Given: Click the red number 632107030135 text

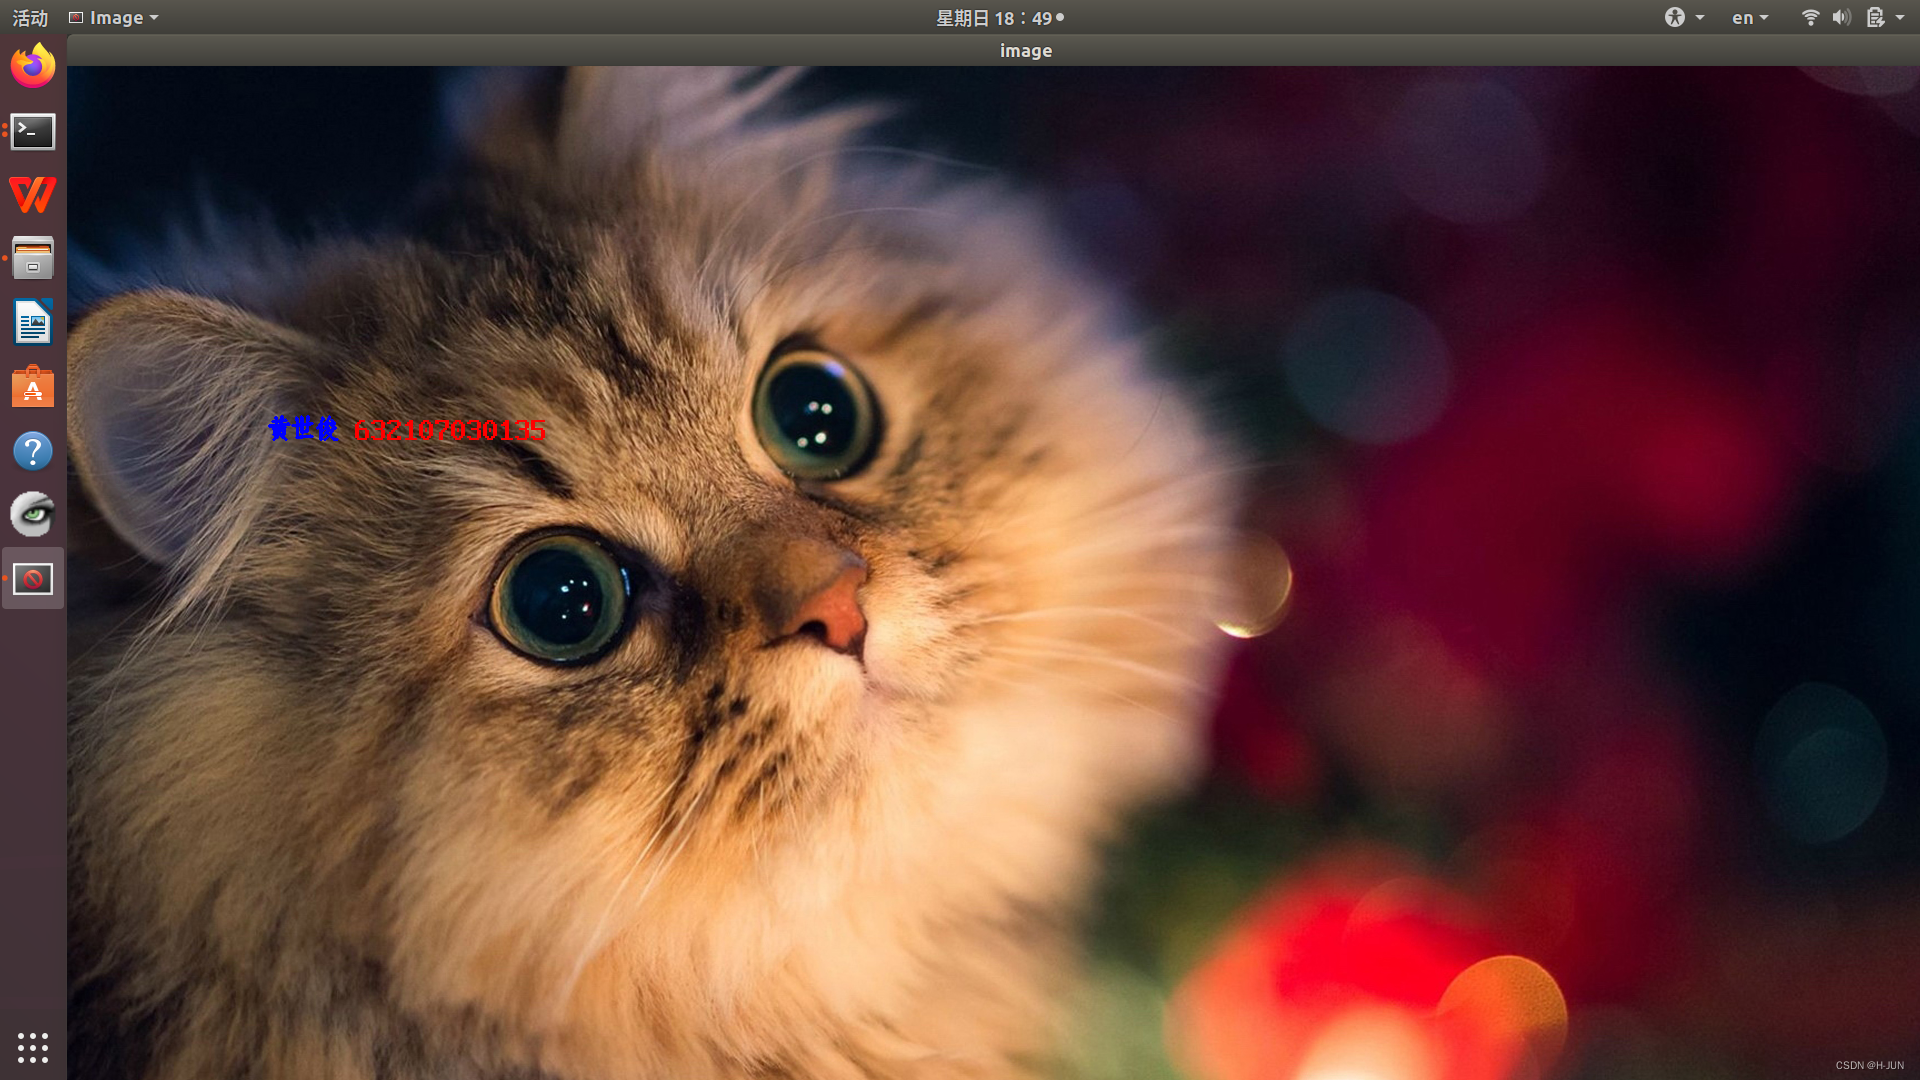Looking at the screenshot, I should click(450, 430).
